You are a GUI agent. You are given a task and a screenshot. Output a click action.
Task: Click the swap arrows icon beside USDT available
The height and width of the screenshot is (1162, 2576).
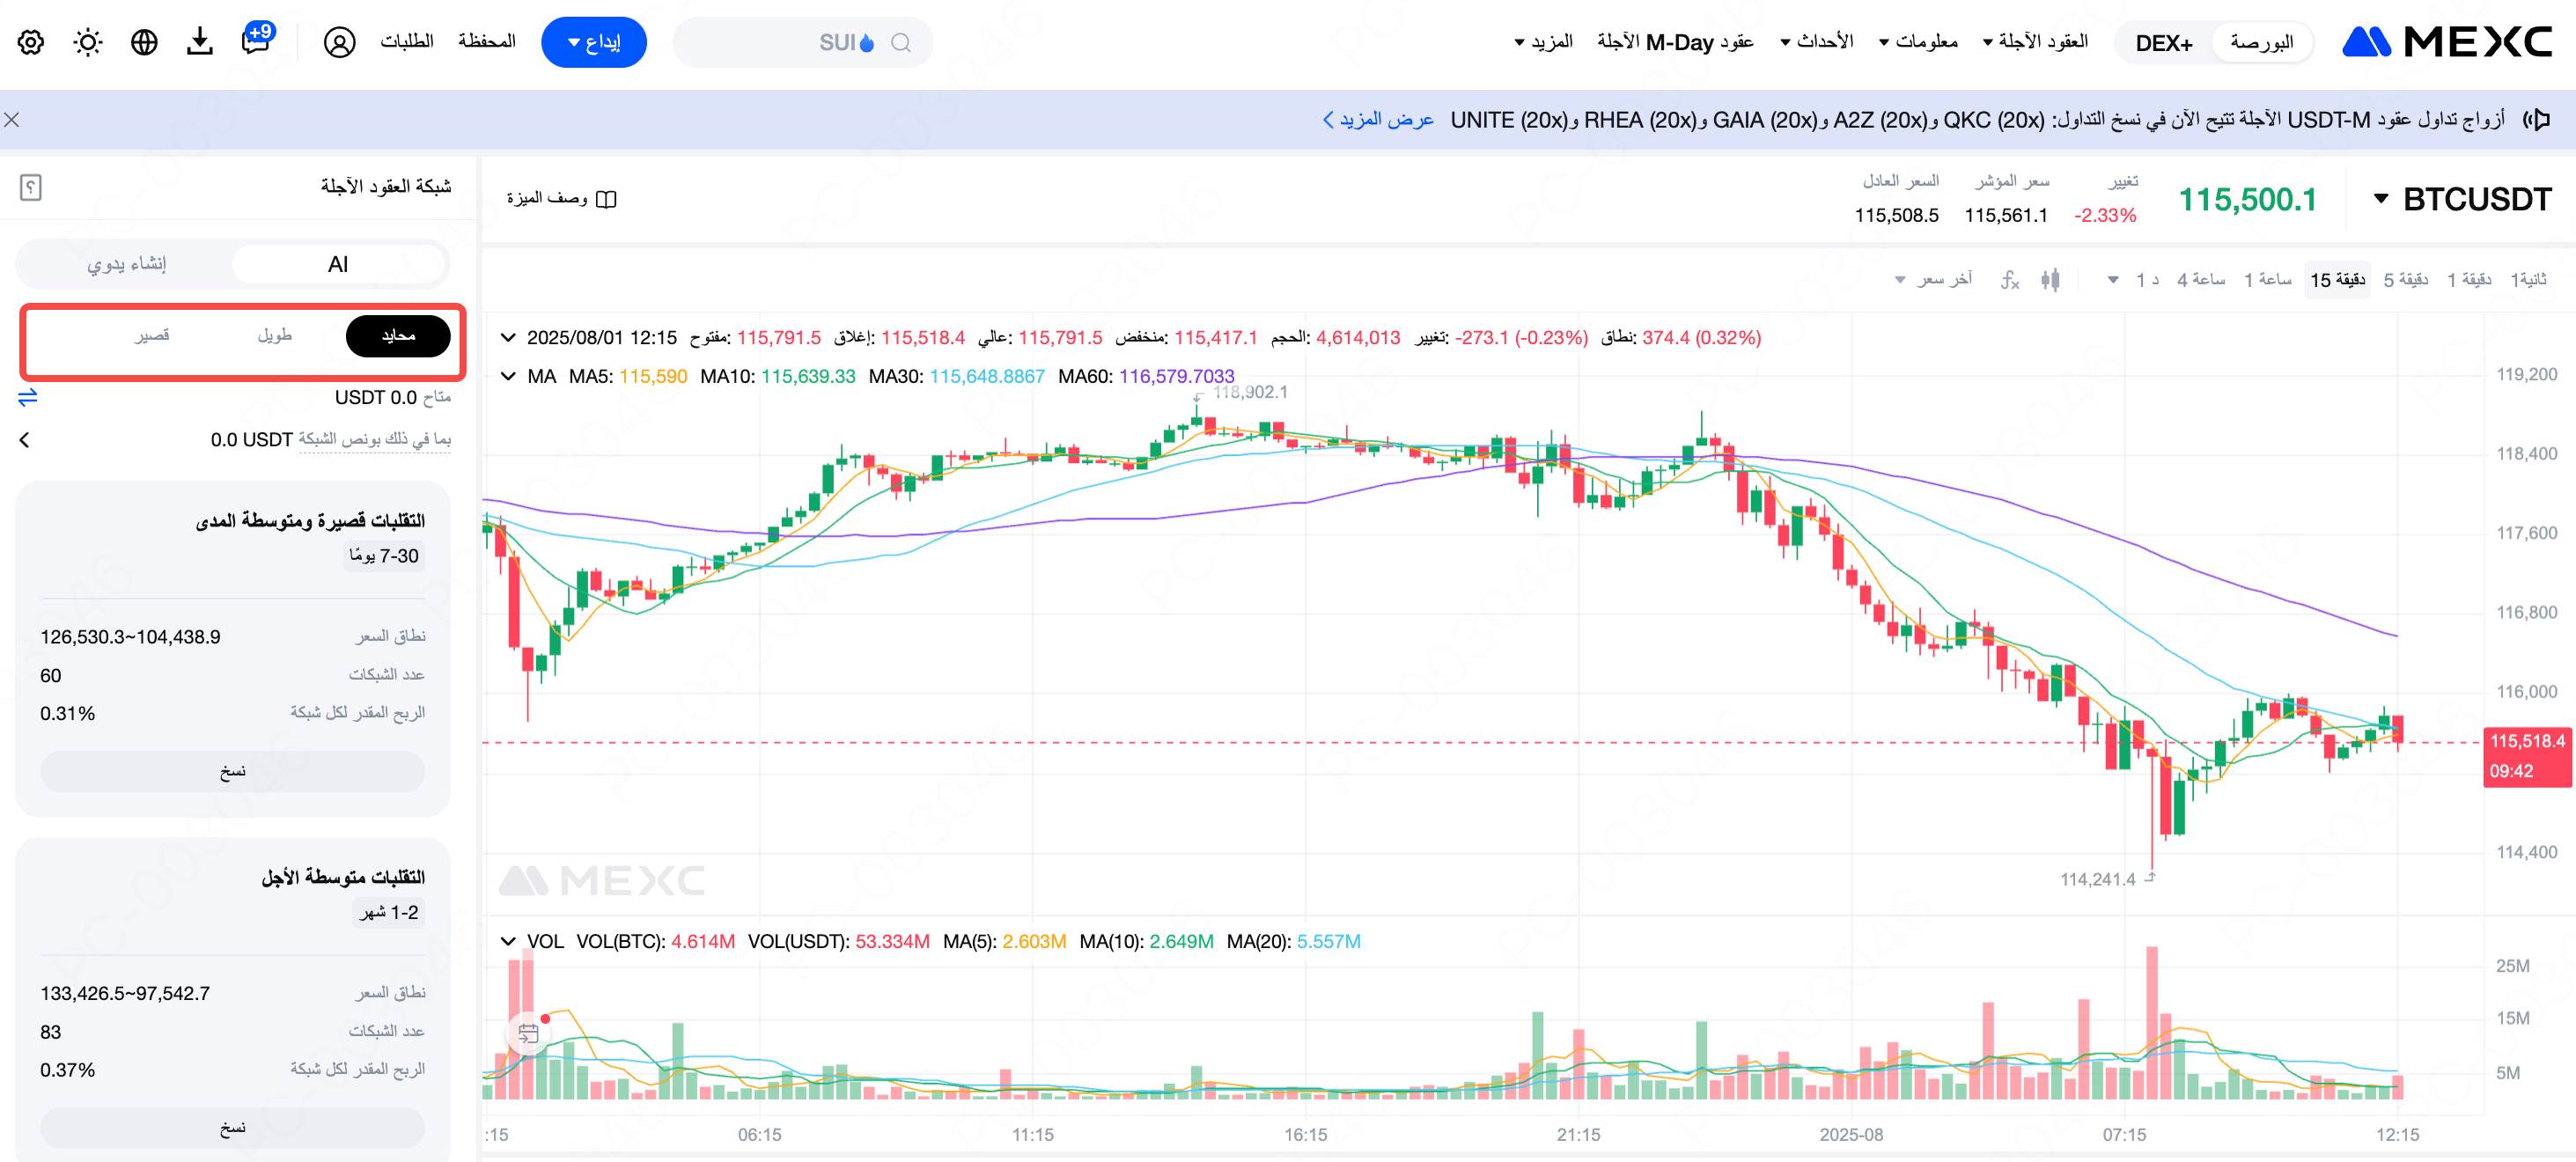click(x=27, y=397)
